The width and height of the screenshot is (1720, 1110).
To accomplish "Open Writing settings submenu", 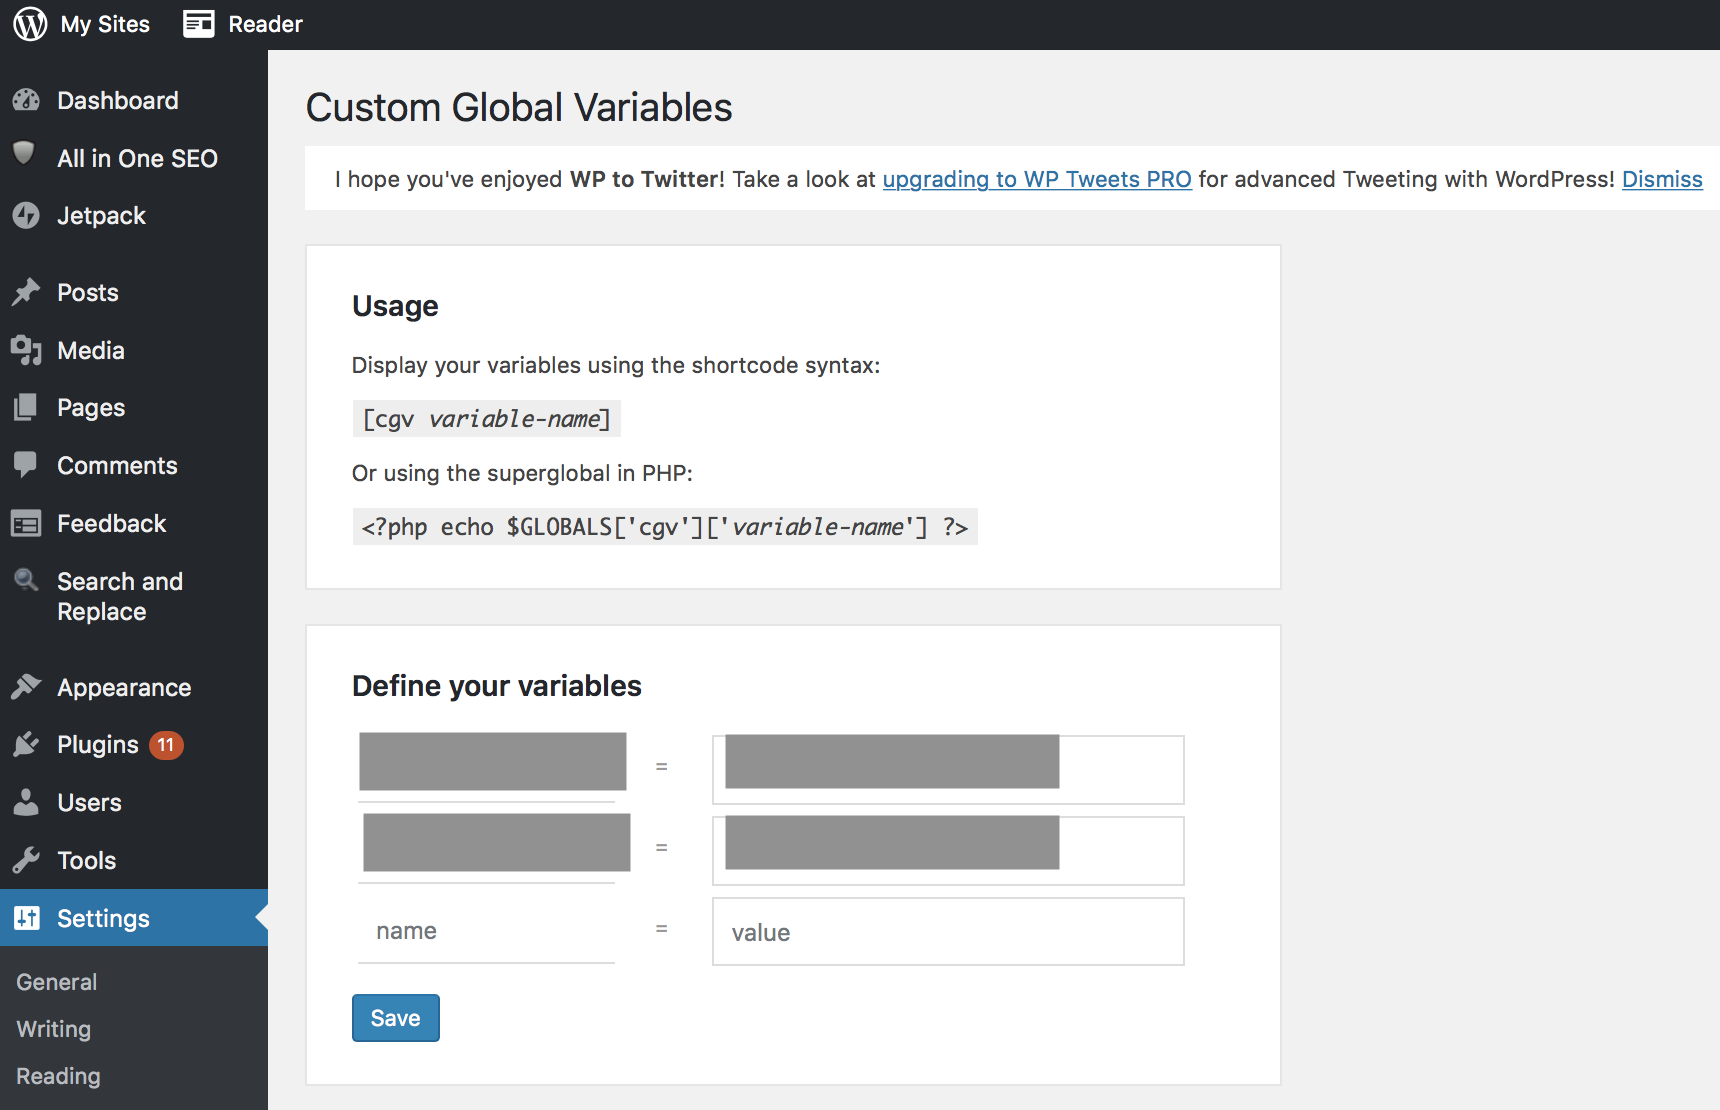I will coord(54,1029).
